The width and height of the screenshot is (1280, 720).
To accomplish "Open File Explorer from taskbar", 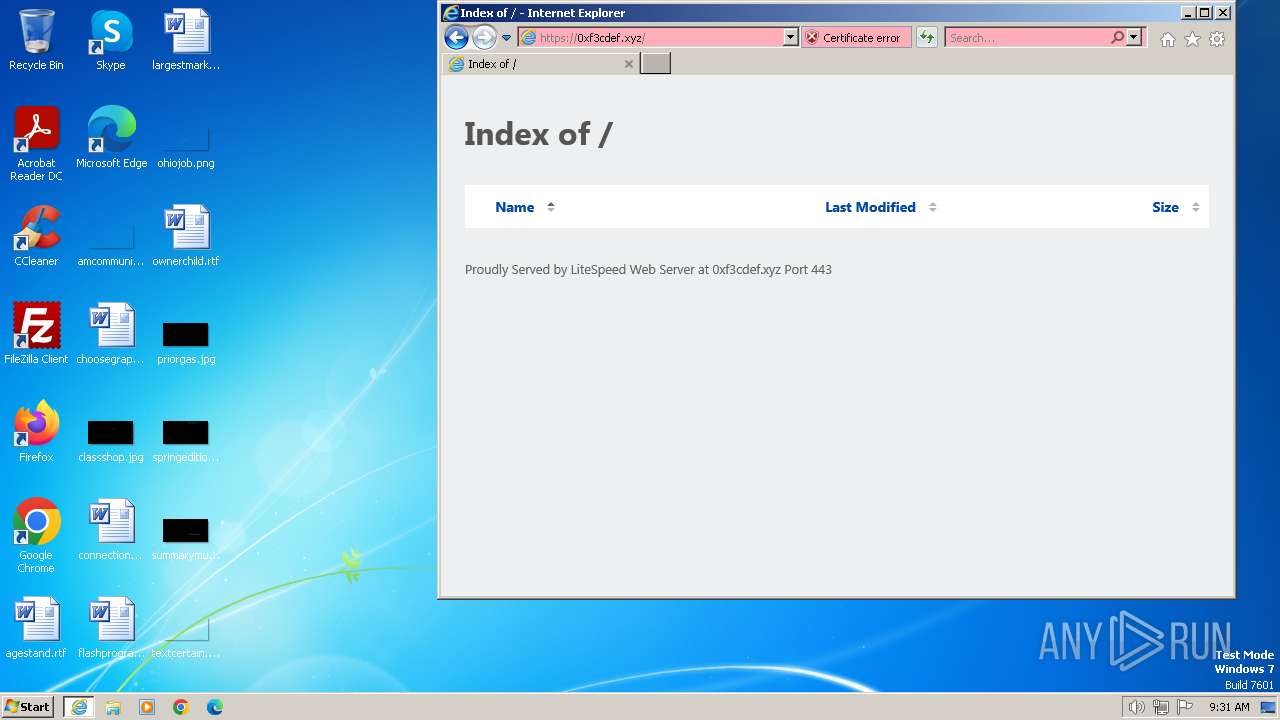I will coord(113,707).
